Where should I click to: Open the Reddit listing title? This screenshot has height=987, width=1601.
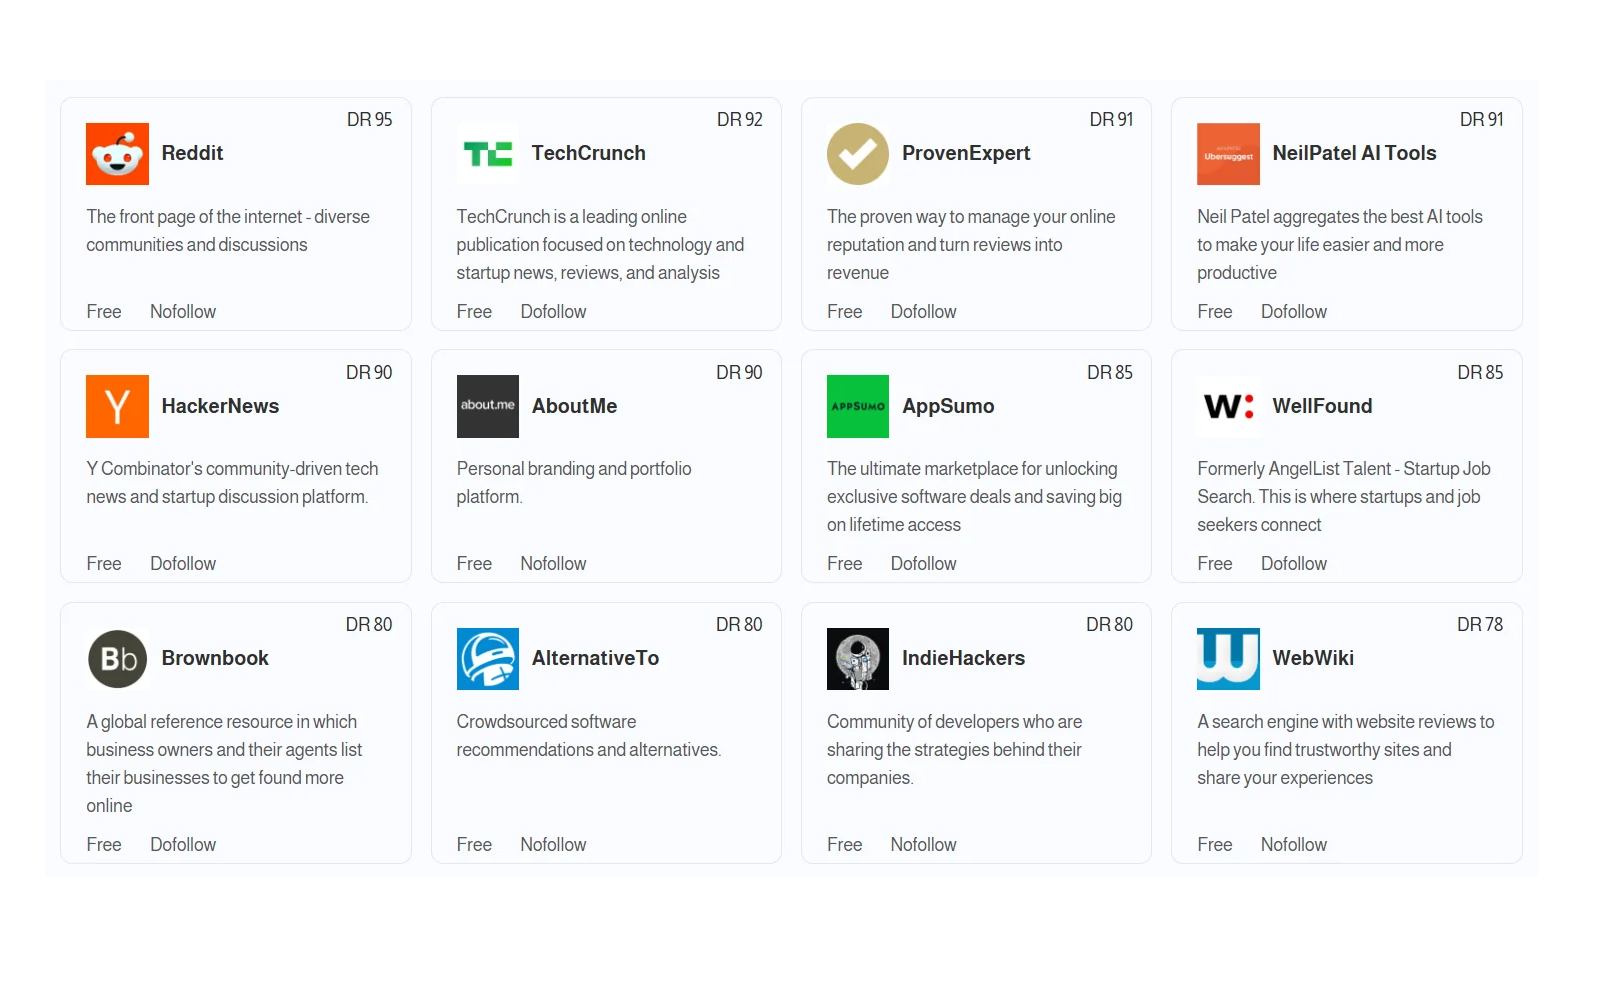click(192, 153)
